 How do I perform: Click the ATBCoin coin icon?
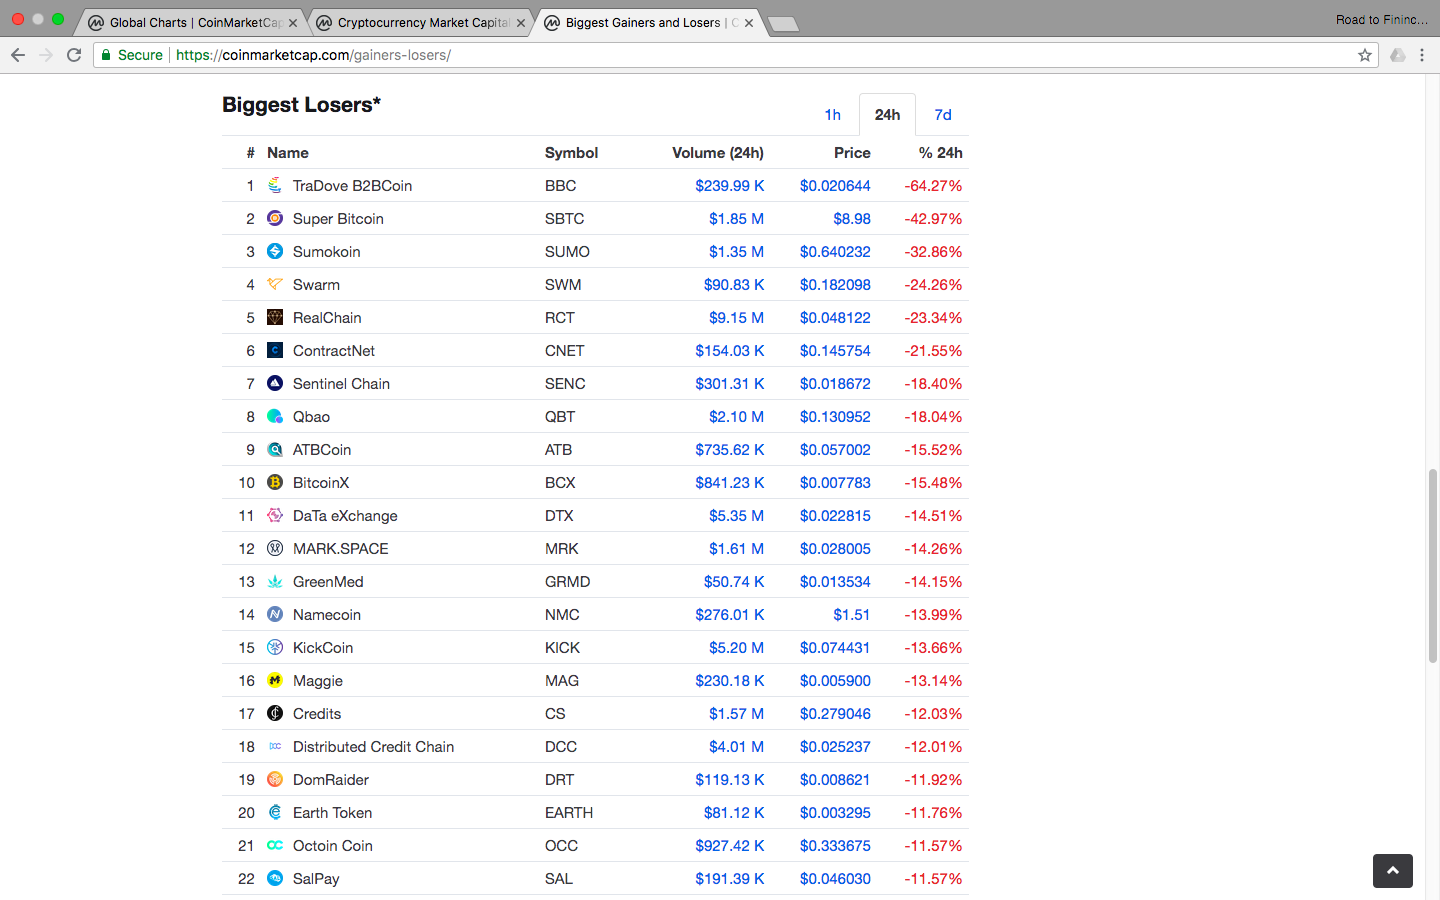coord(275,449)
